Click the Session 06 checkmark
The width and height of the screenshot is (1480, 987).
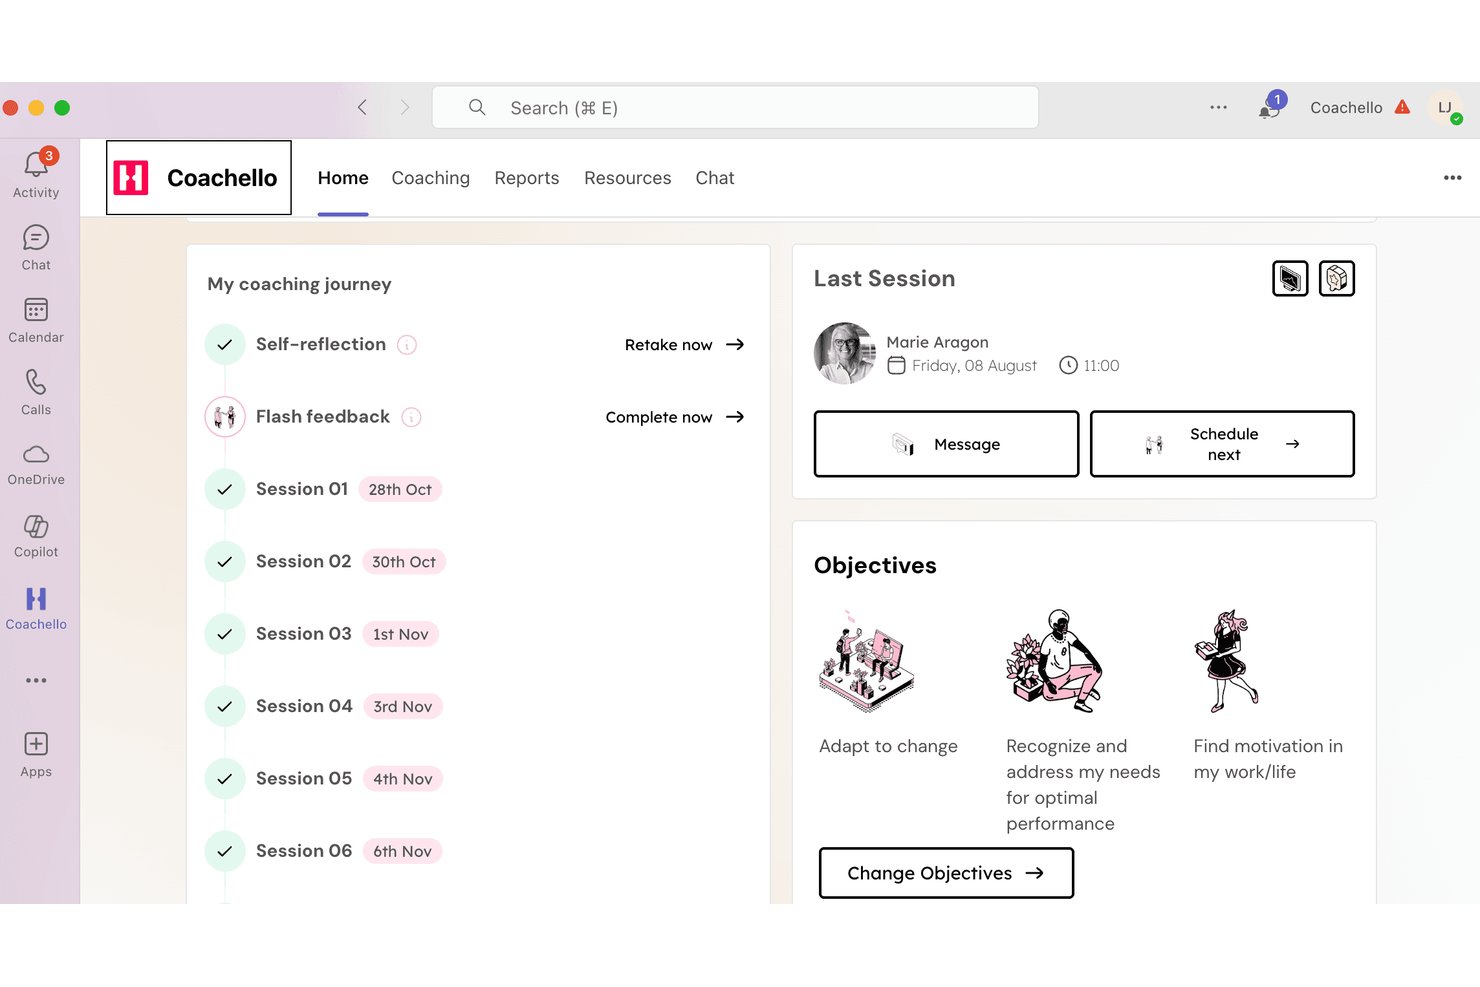[x=225, y=851]
